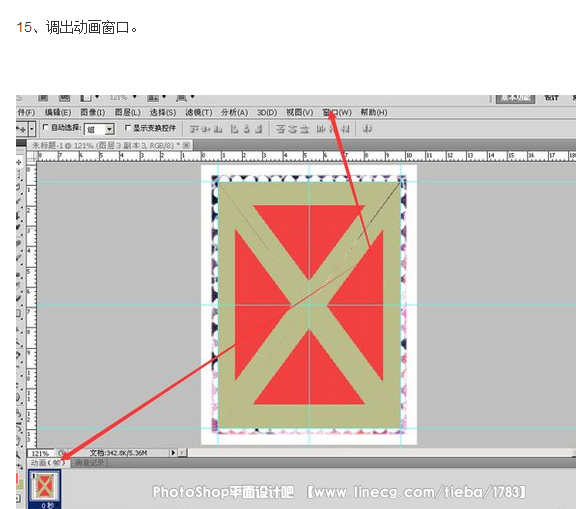The image size is (576, 509).
Task: Switch to the 测量记录 panel tab
Action: (89, 463)
